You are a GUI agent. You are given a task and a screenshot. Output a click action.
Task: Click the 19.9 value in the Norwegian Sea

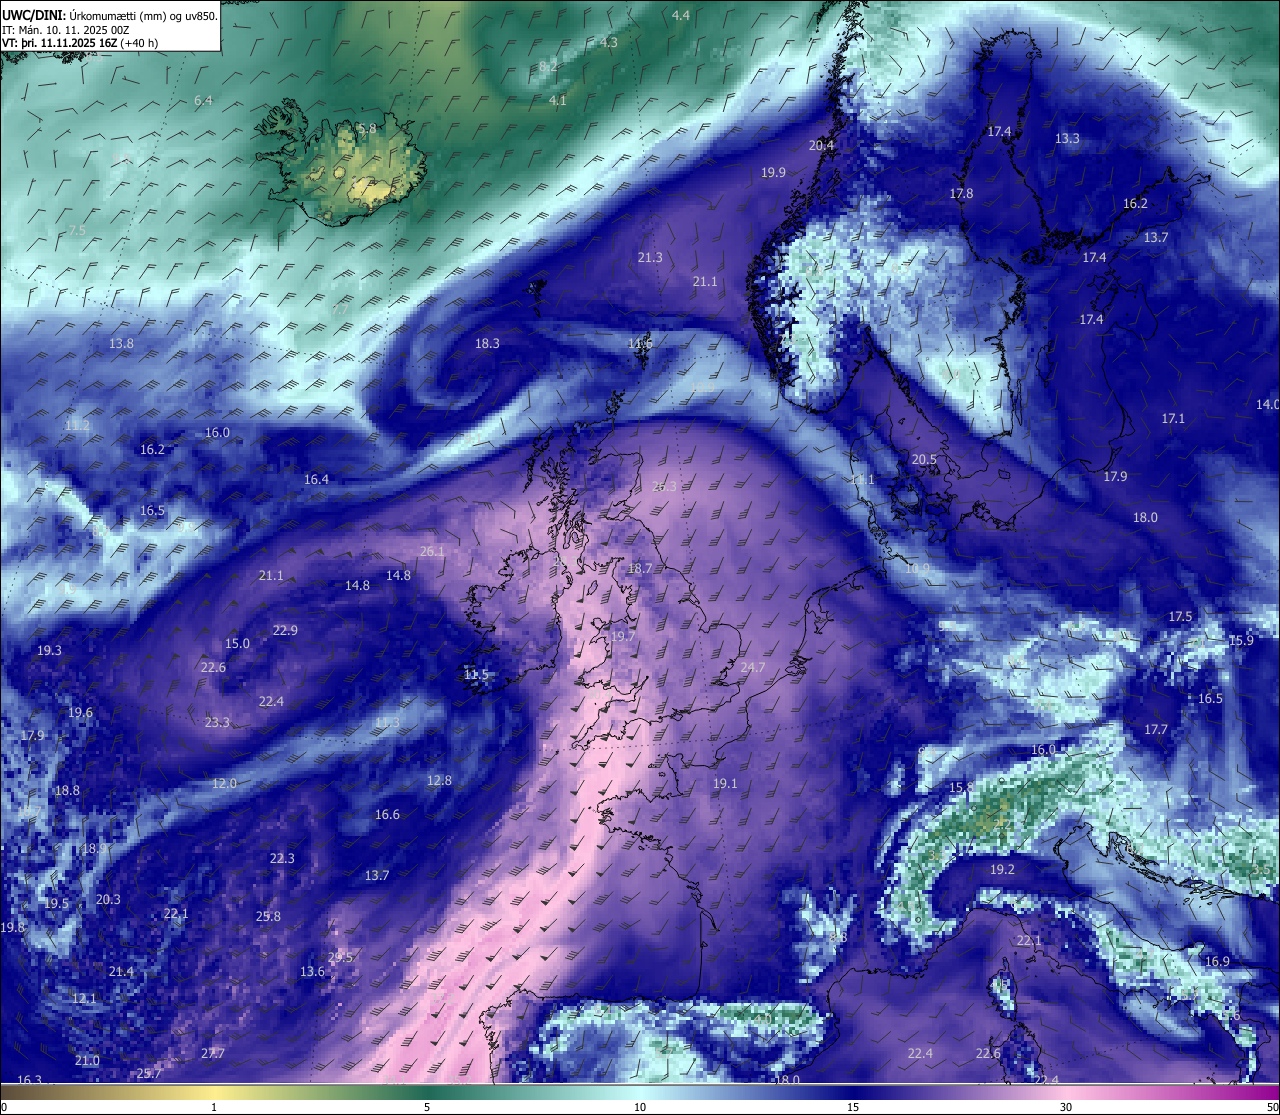tap(773, 172)
